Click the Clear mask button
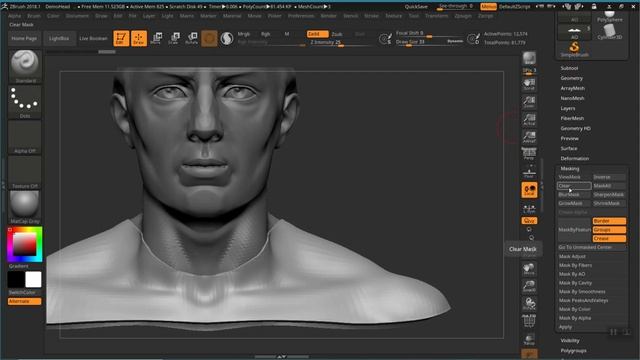The image size is (640, 360). click(574, 186)
